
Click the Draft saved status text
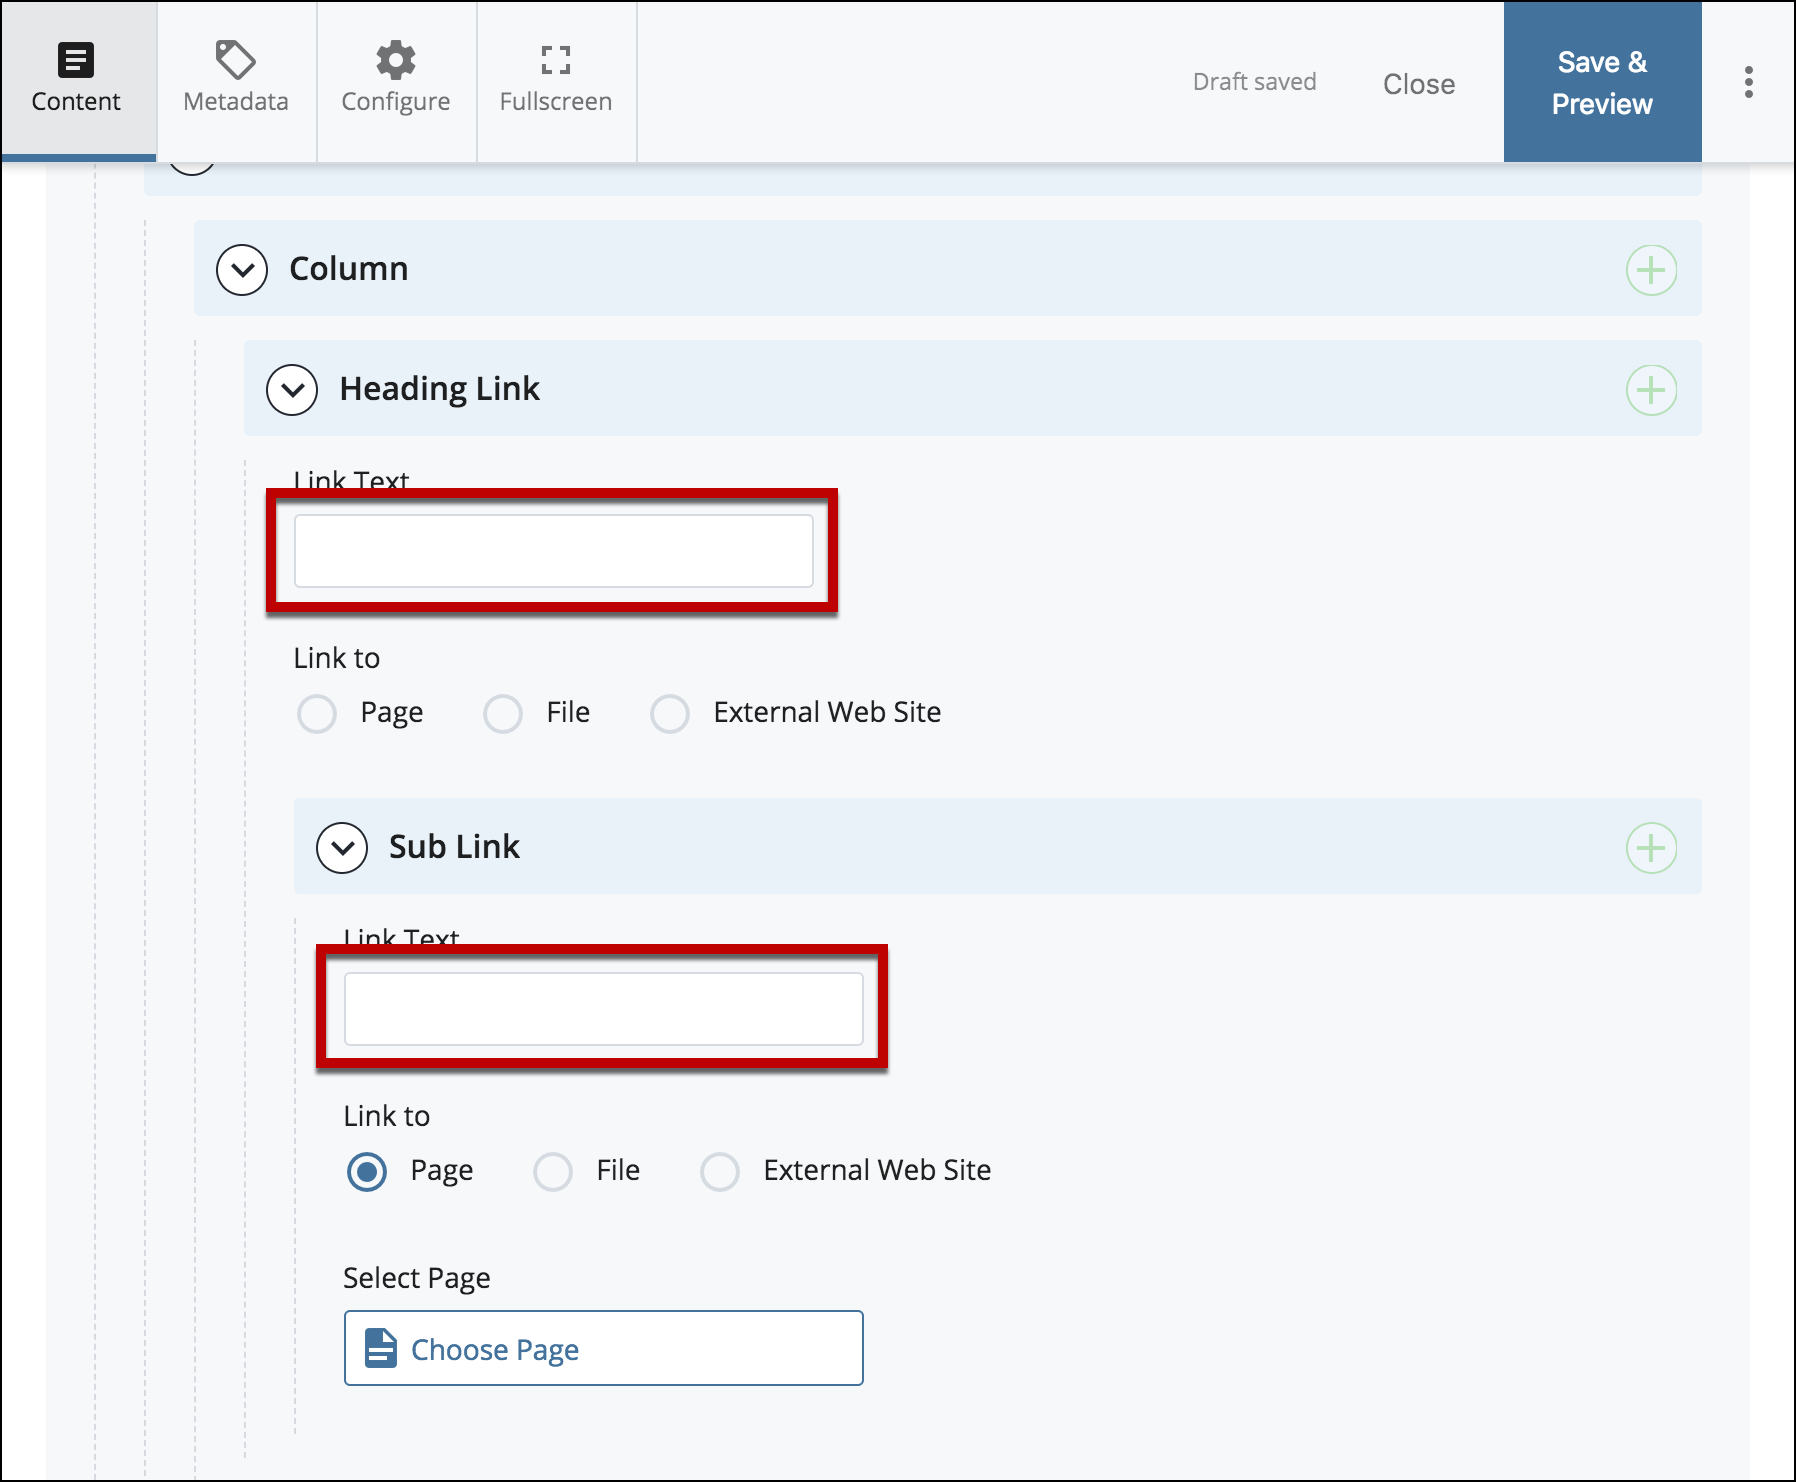(1254, 82)
